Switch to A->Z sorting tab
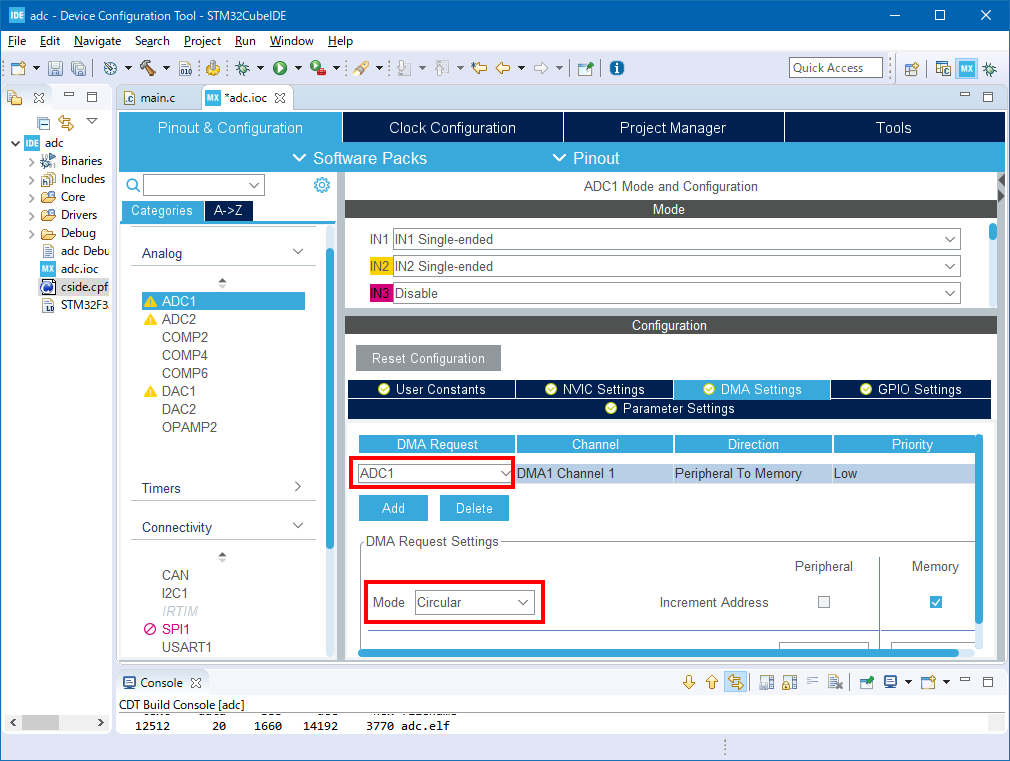This screenshot has height=761, width=1010. [x=228, y=211]
